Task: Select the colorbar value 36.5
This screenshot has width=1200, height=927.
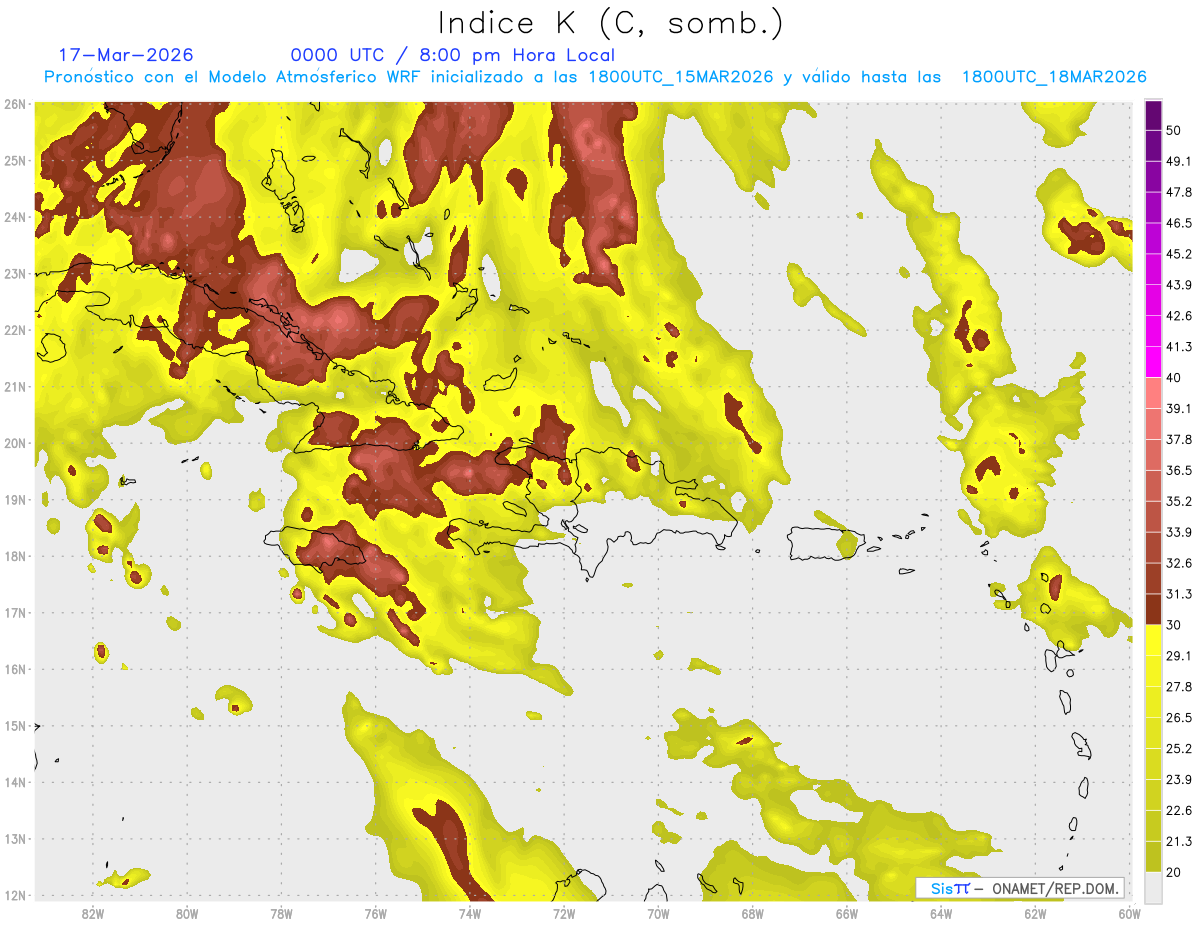Action: tap(1179, 470)
